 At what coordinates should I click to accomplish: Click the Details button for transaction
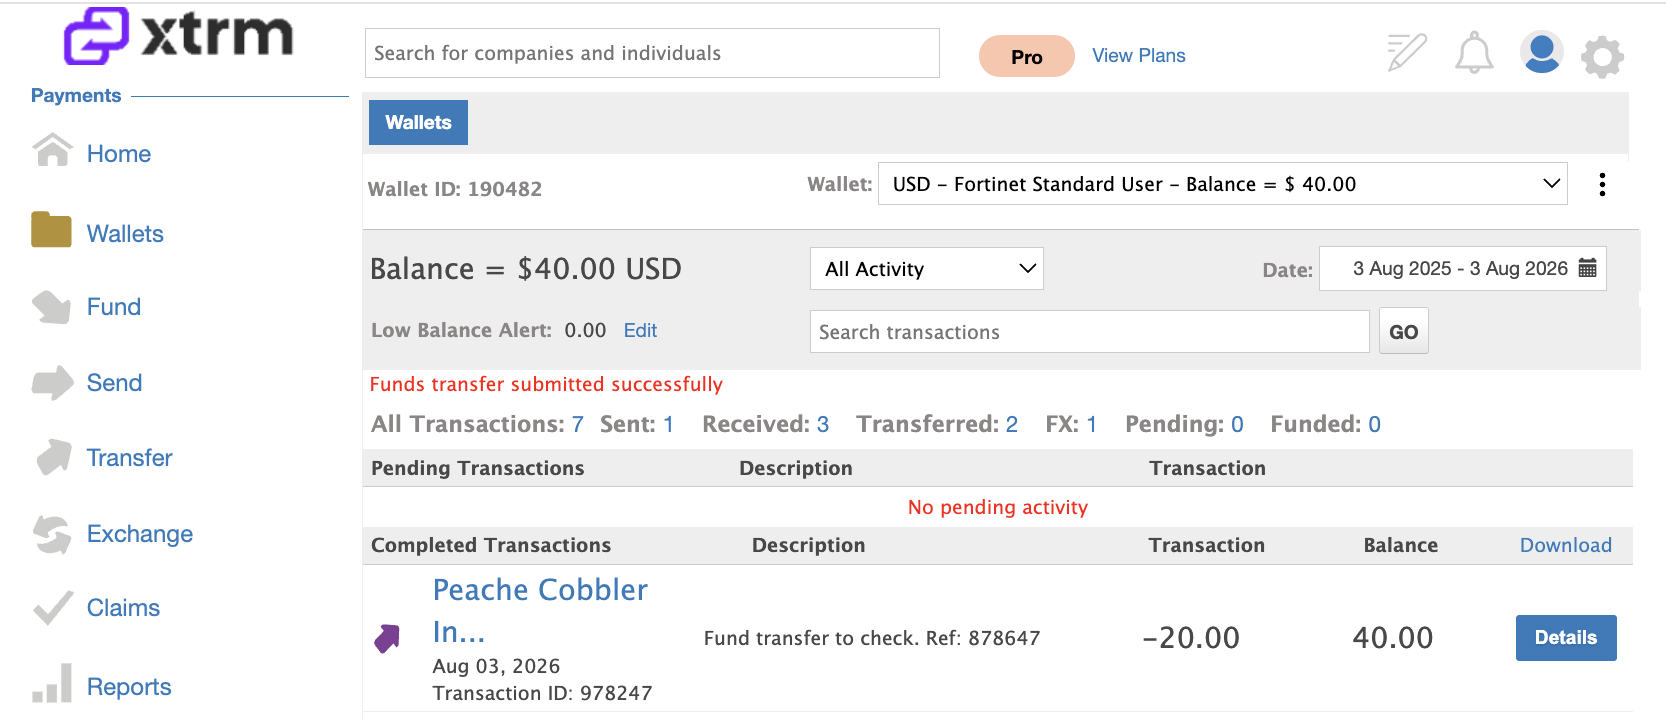1566,638
